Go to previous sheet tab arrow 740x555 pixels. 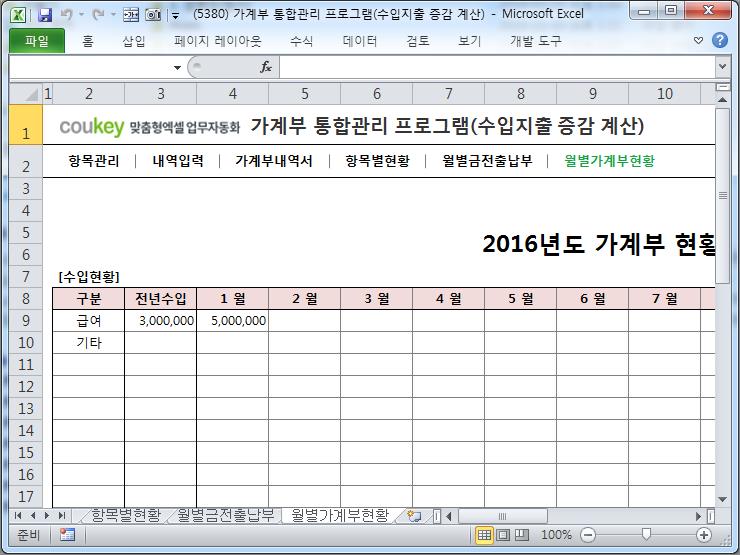pyautogui.click(x=33, y=515)
